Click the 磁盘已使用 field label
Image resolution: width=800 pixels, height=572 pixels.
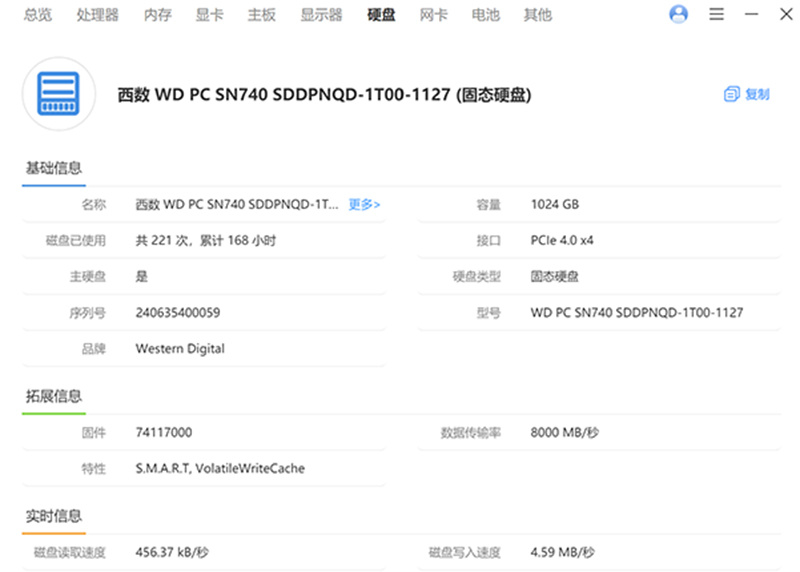pos(76,240)
